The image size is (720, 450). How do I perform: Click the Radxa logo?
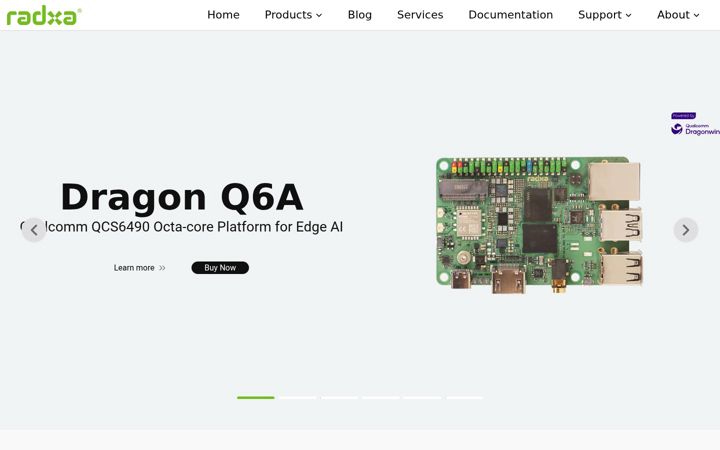[44, 15]
